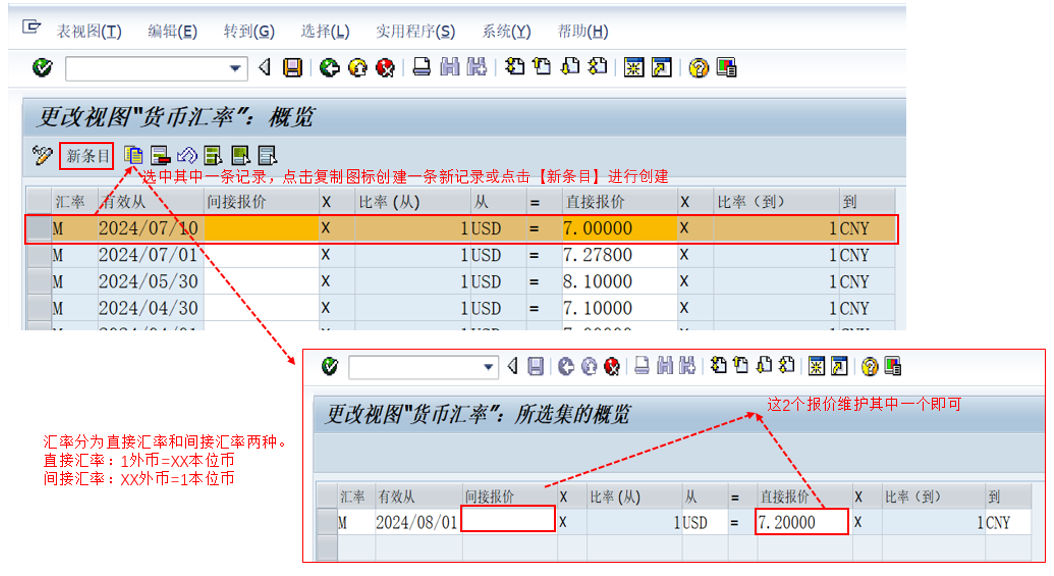Click the Undo Change icon in the overview toolbar
1054x576 pixels.
coord(187,155)
